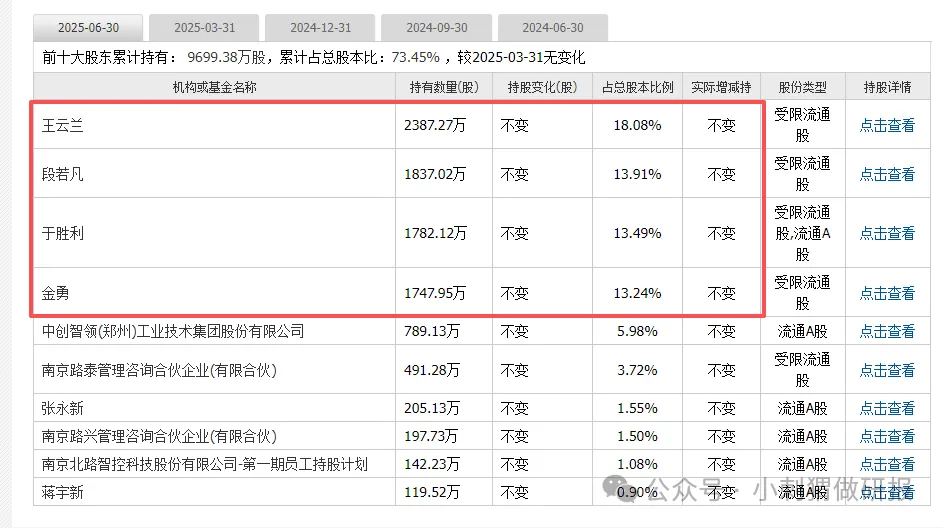Click the 持有数量(股) column header
Screen dimensions: 943x528
[x=443, y=87]
